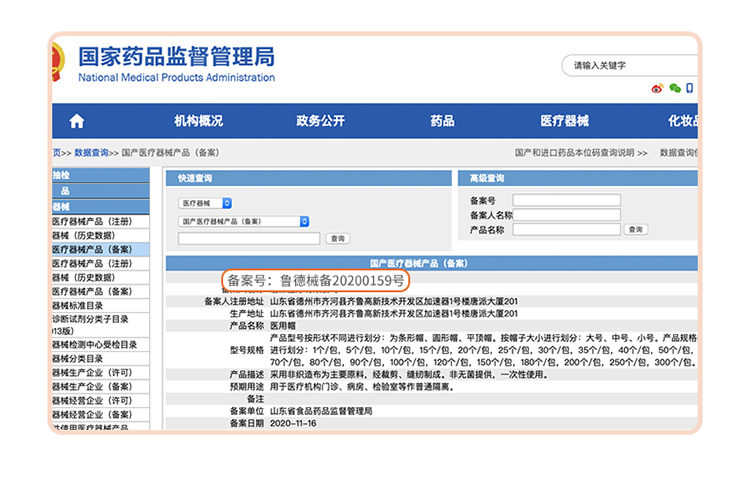The width and height of the screenshot is (750, 480).
Task: Expand the 医疗器械 category dropdown
Action: coord(205,203)
